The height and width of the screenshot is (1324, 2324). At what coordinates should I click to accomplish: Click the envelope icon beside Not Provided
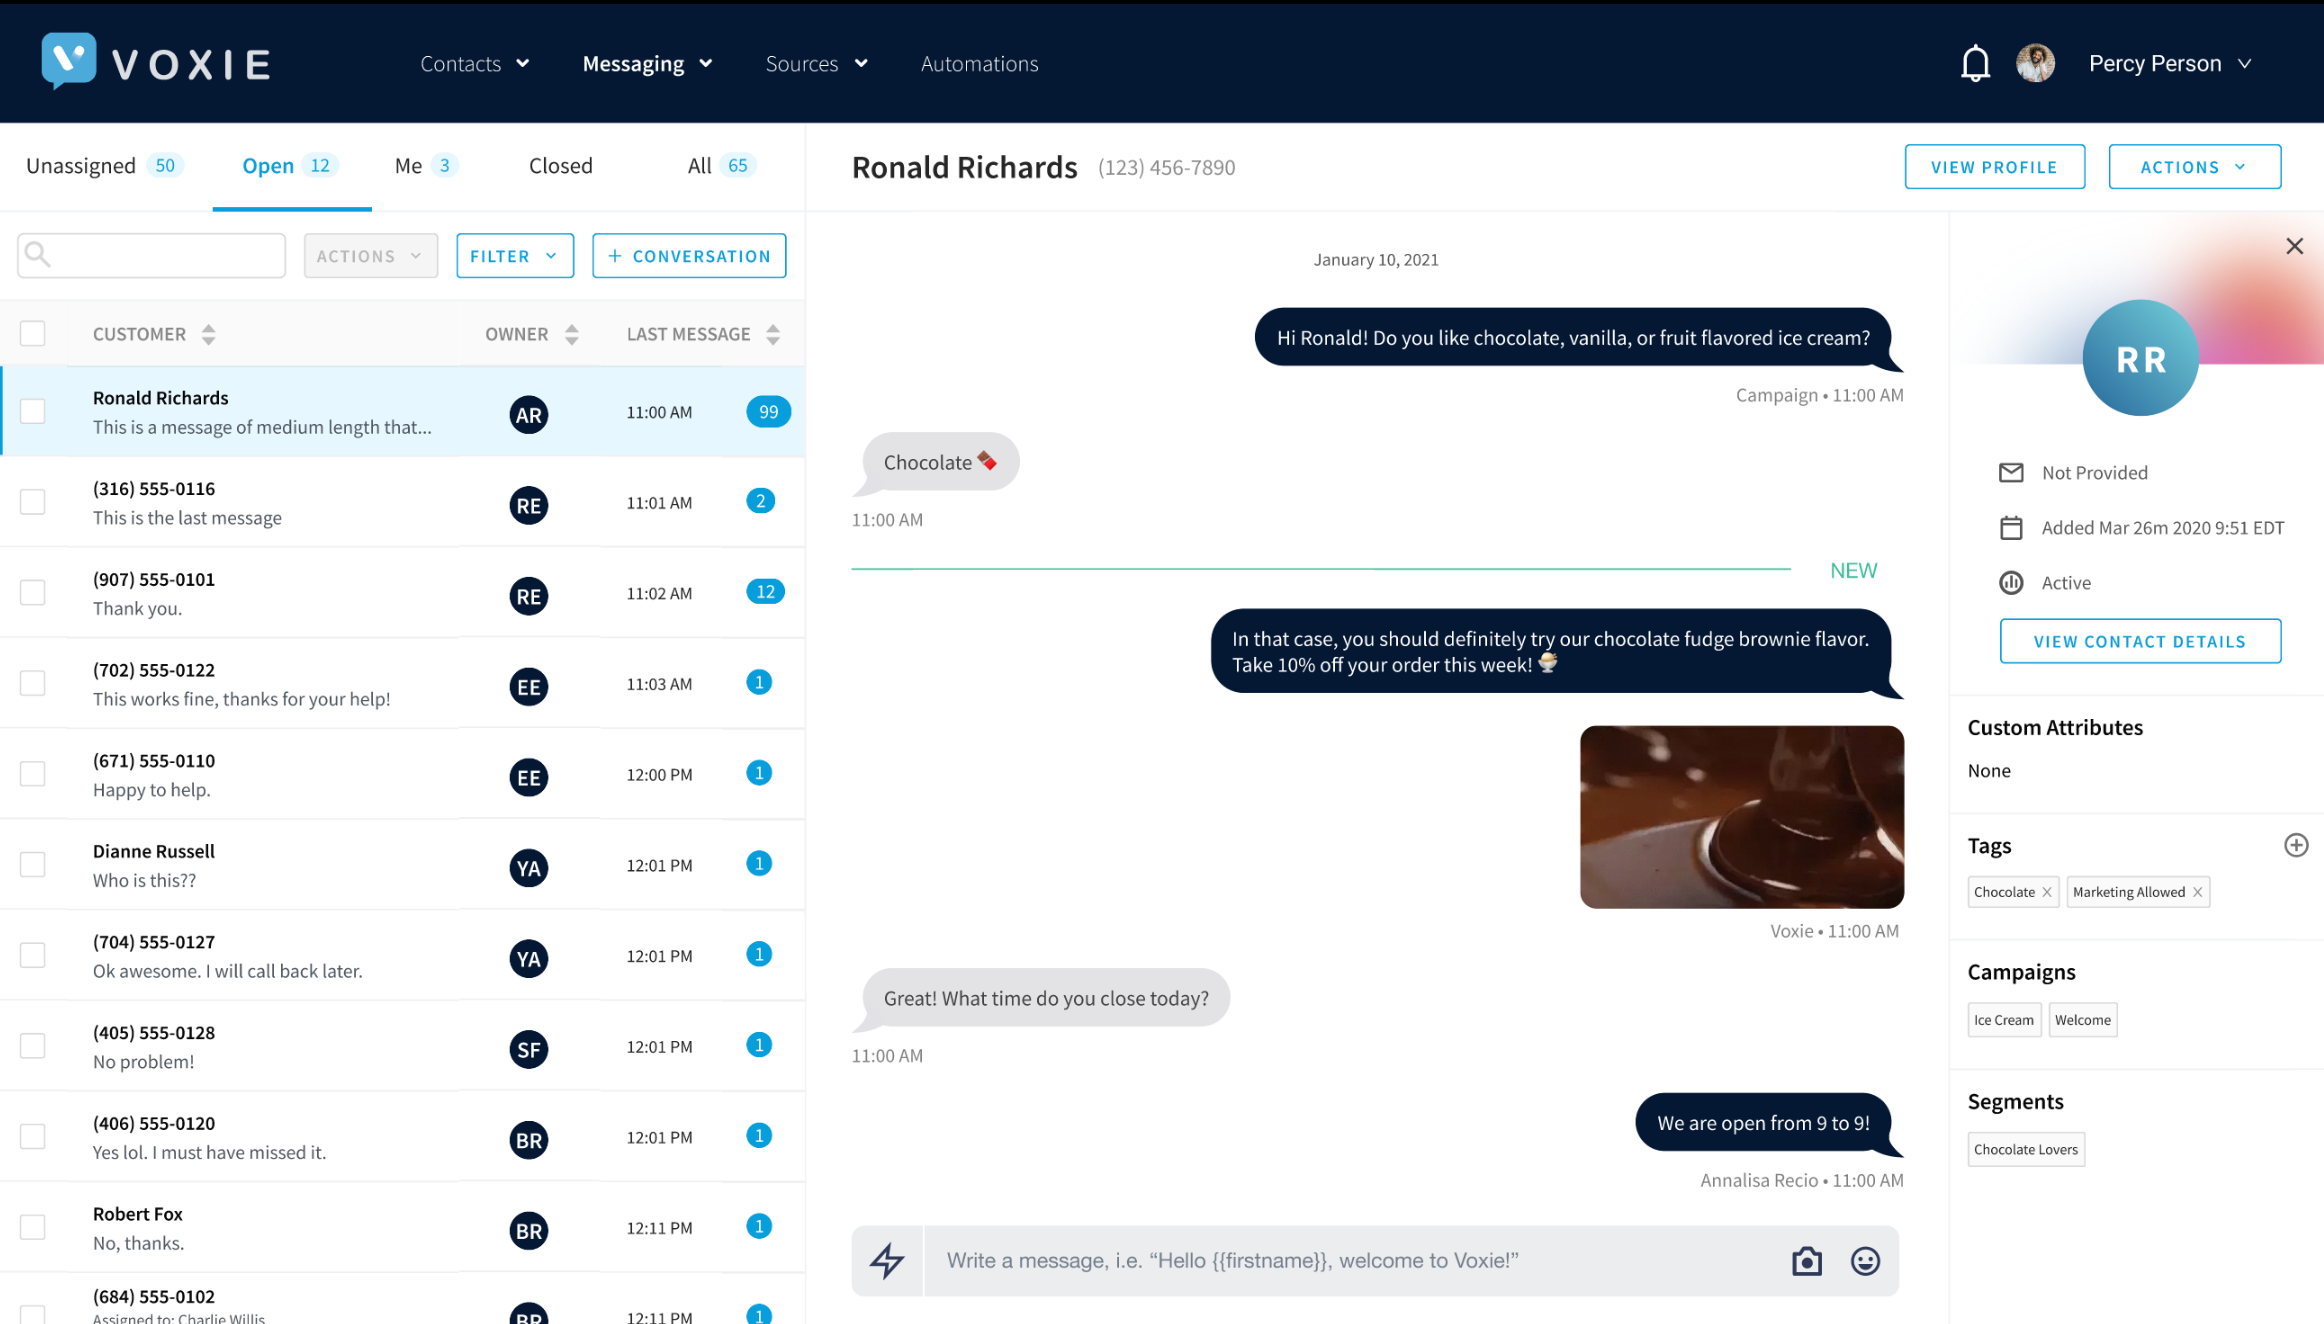[x=2011, y=472]
